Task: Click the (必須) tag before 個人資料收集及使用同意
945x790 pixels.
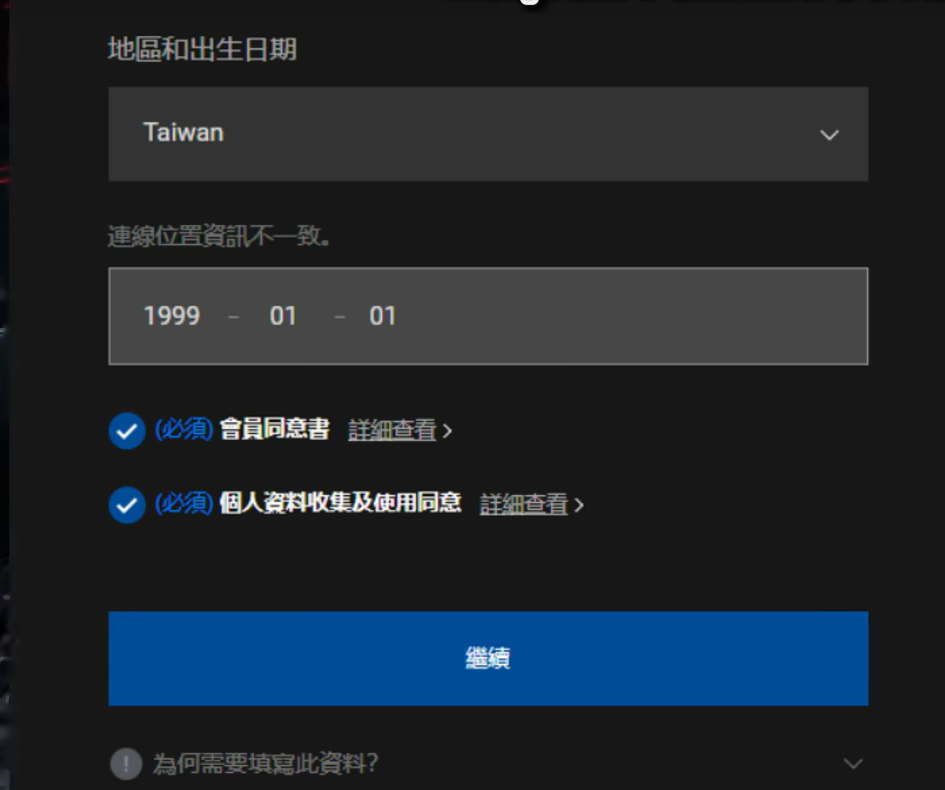Action: click(x=184, y=503)
